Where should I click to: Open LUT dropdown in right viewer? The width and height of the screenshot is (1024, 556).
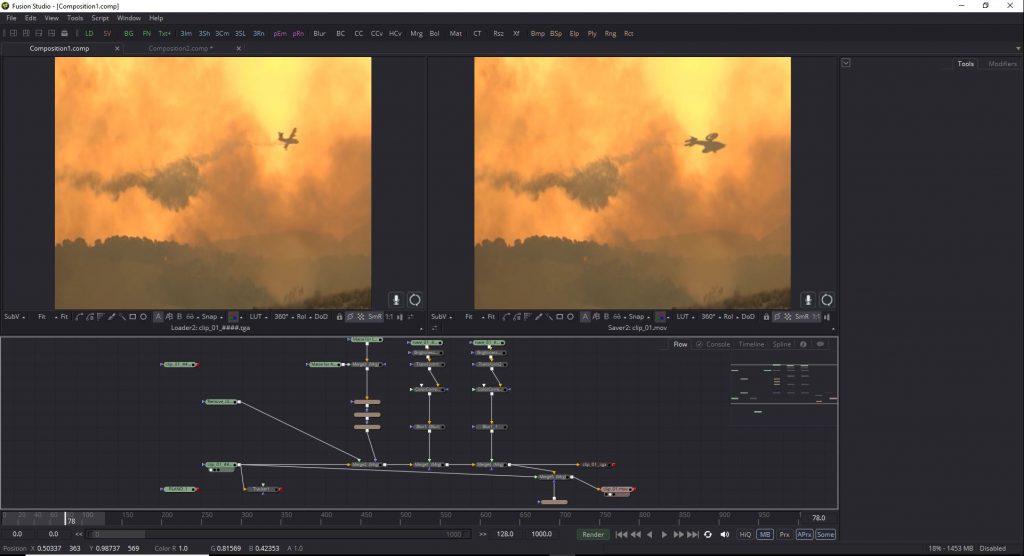(x=686, y=317)
